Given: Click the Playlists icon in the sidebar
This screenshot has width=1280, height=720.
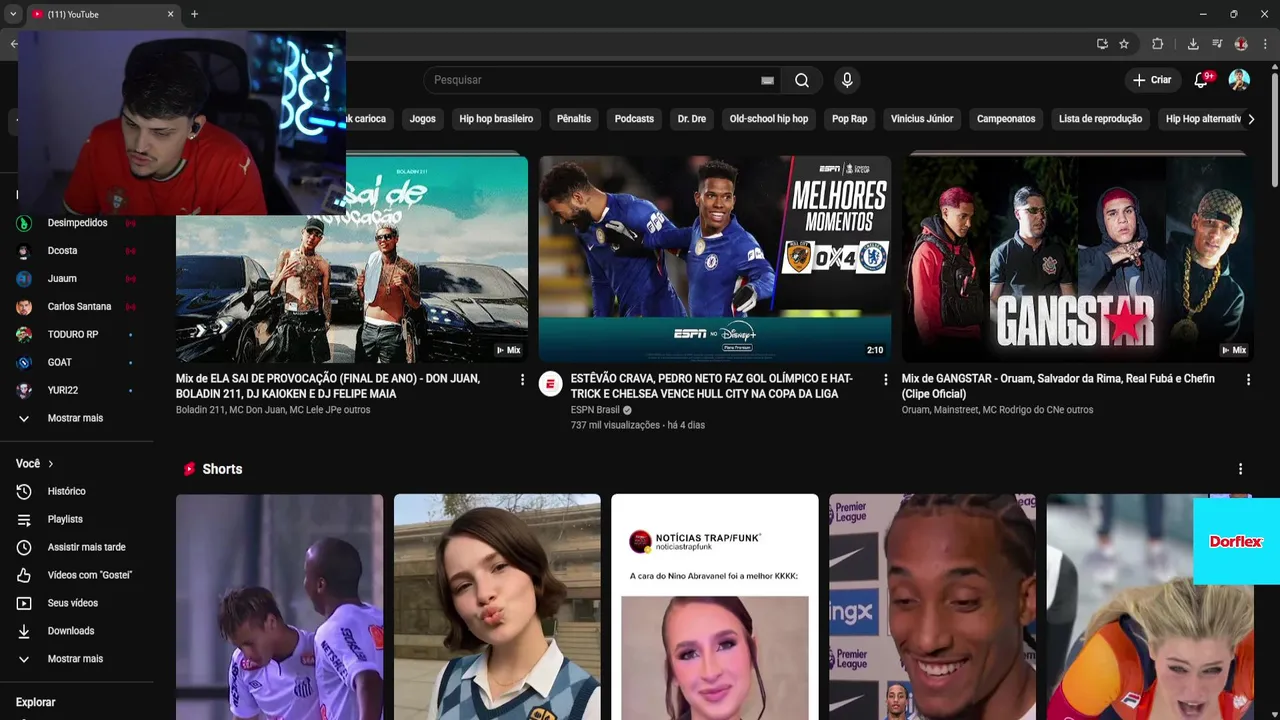Looking at the screenshot, I should [24, 519].
